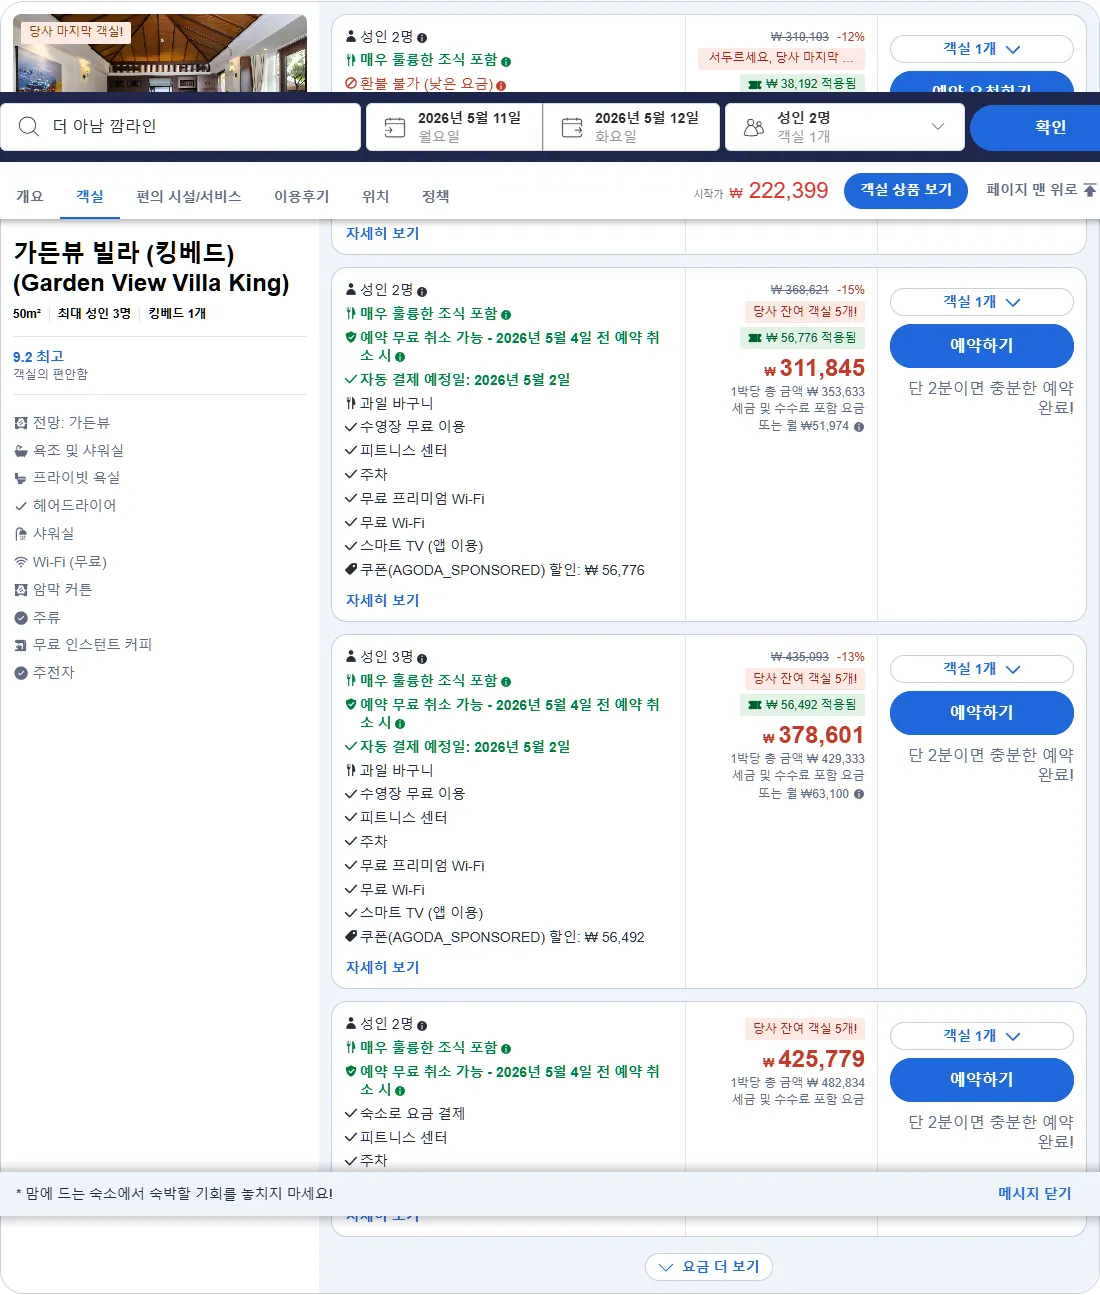Click the 9.2 최고 rating link
1100x1295 pixels.
coord(38,357)
